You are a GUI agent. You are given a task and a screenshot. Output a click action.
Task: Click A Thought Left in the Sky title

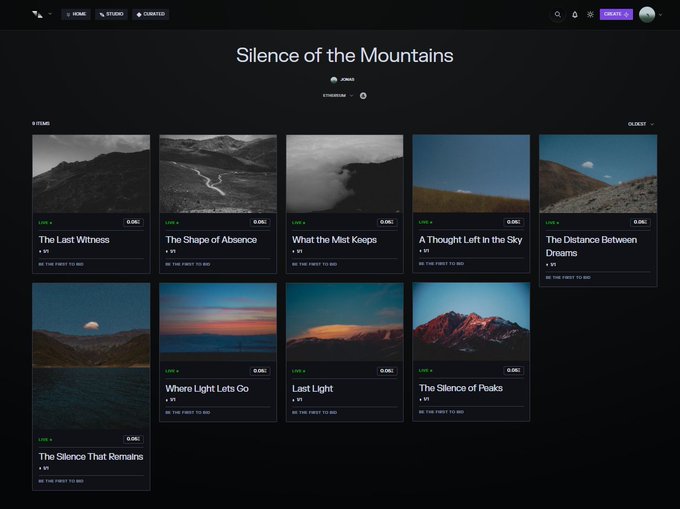click(x=471, y=240)
